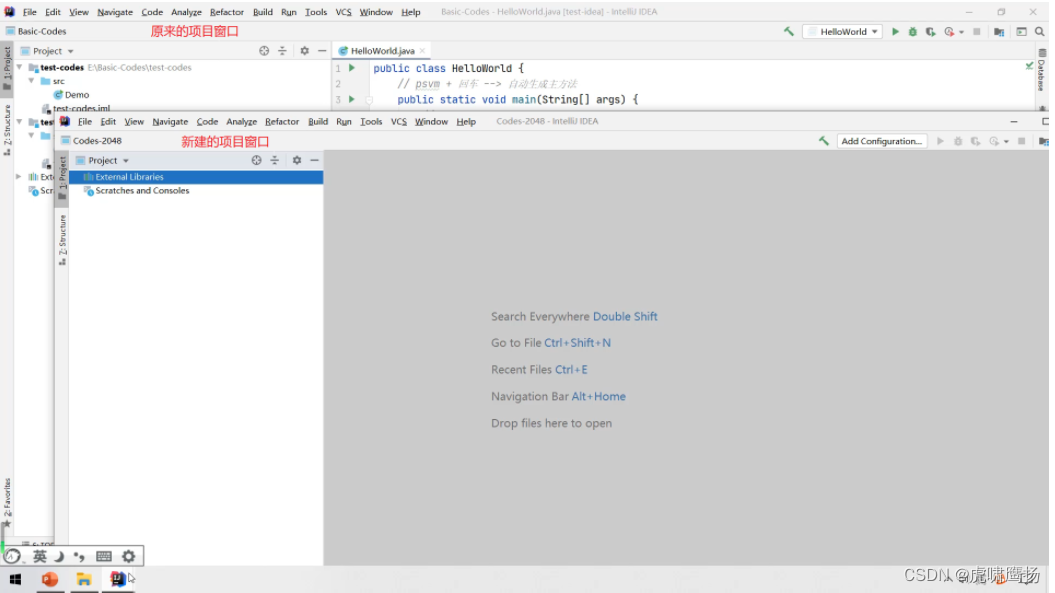The height and width of the screenshot is (593, 1055).
Task: Click the run gutter arrow on line 1
Action: [x=351, y=68]
